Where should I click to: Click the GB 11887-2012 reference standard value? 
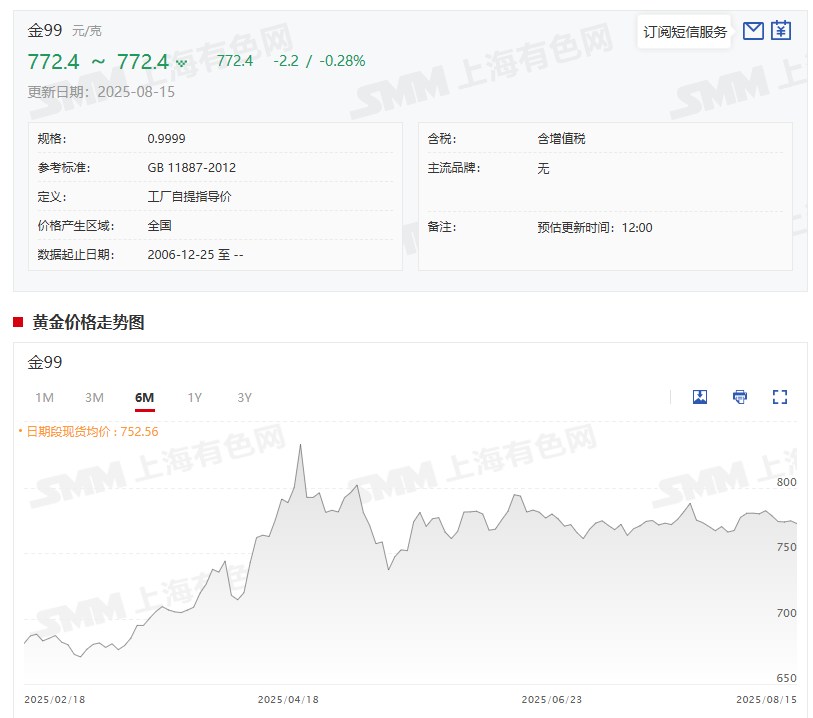[x=192, y=168]
